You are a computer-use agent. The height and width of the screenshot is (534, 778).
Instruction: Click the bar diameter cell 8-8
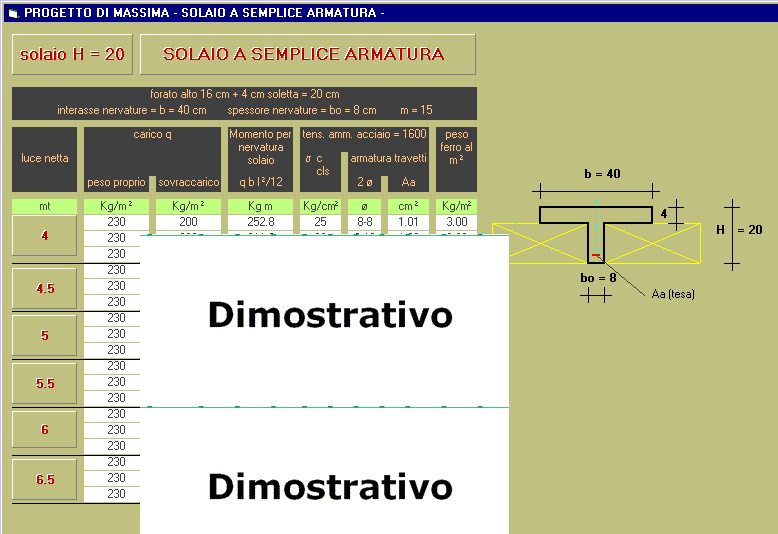click(364, 222)
